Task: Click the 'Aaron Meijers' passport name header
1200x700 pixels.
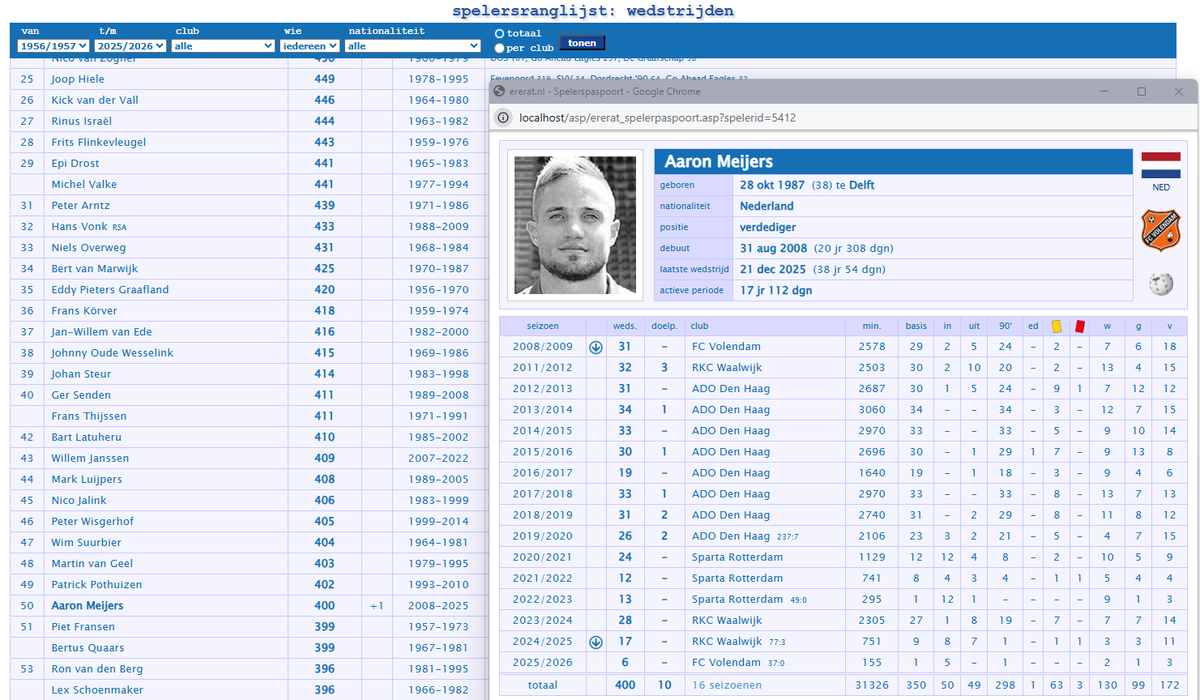Action: tap(719, 162)
